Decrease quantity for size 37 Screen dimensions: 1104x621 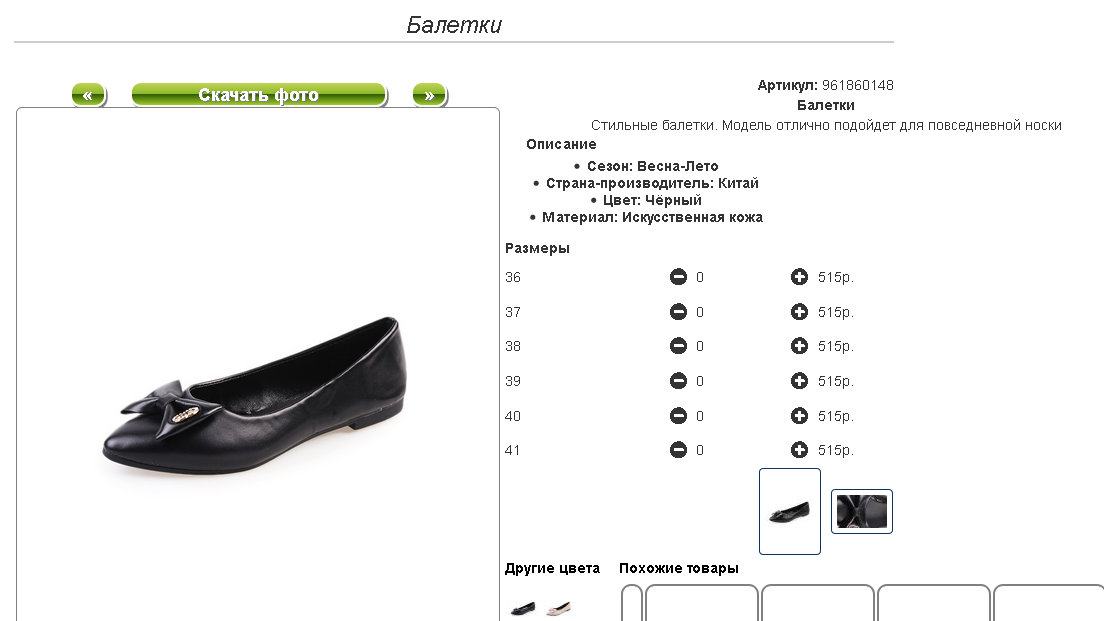coord(678,312)
